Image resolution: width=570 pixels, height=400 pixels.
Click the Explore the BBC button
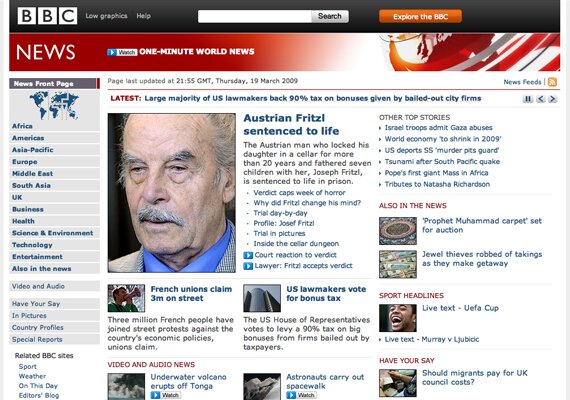coord(420,16)
